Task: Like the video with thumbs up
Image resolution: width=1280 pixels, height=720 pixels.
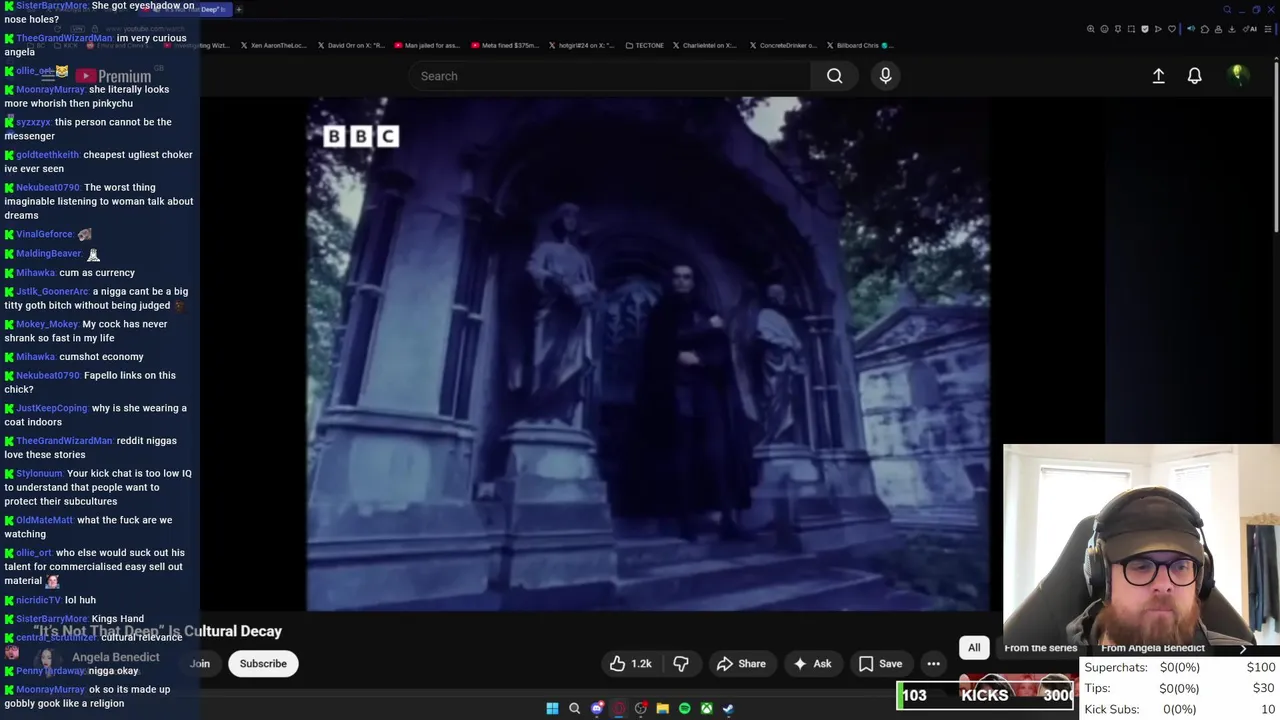Action: click(x=630, y=664)
